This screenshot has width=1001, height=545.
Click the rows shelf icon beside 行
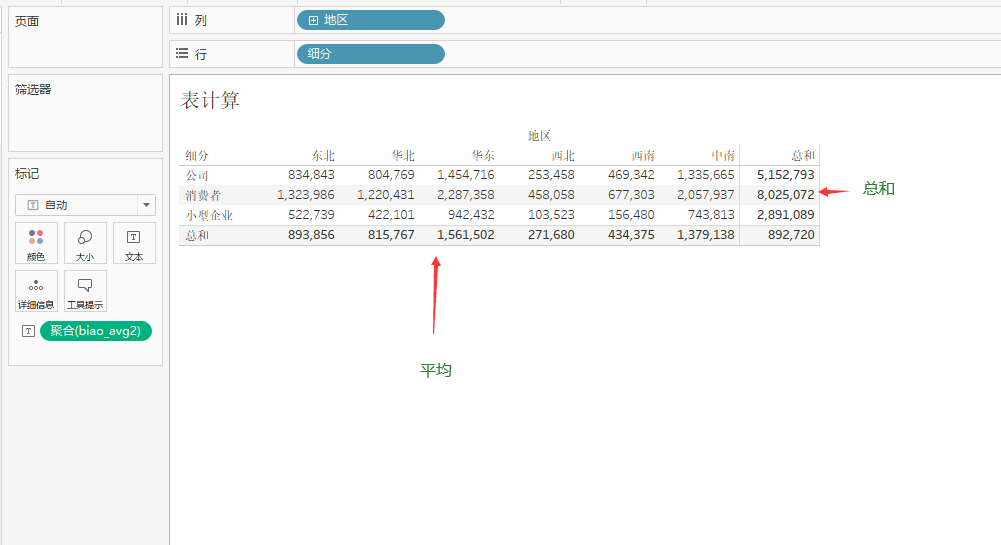coord(182,54)
